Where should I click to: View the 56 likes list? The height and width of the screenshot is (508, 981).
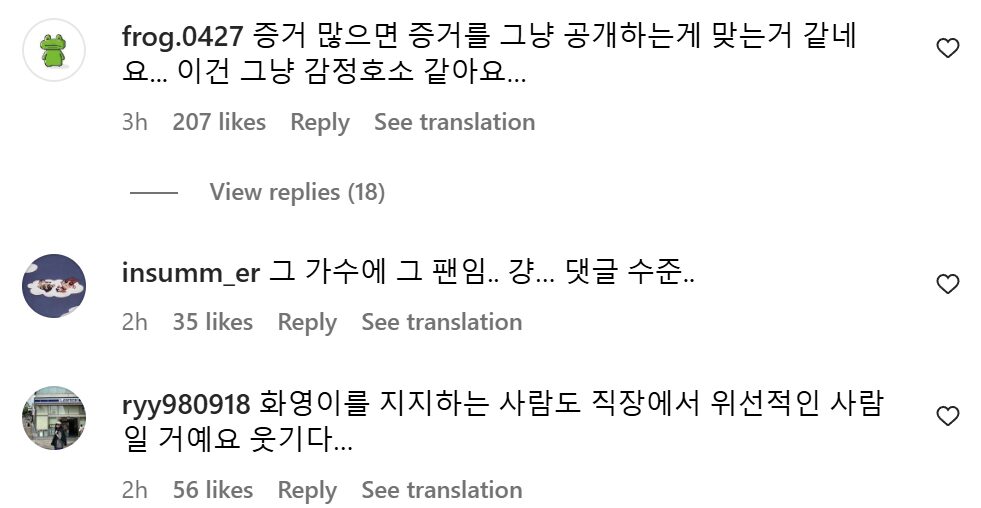pyautogui.click(x=212, y=490)
